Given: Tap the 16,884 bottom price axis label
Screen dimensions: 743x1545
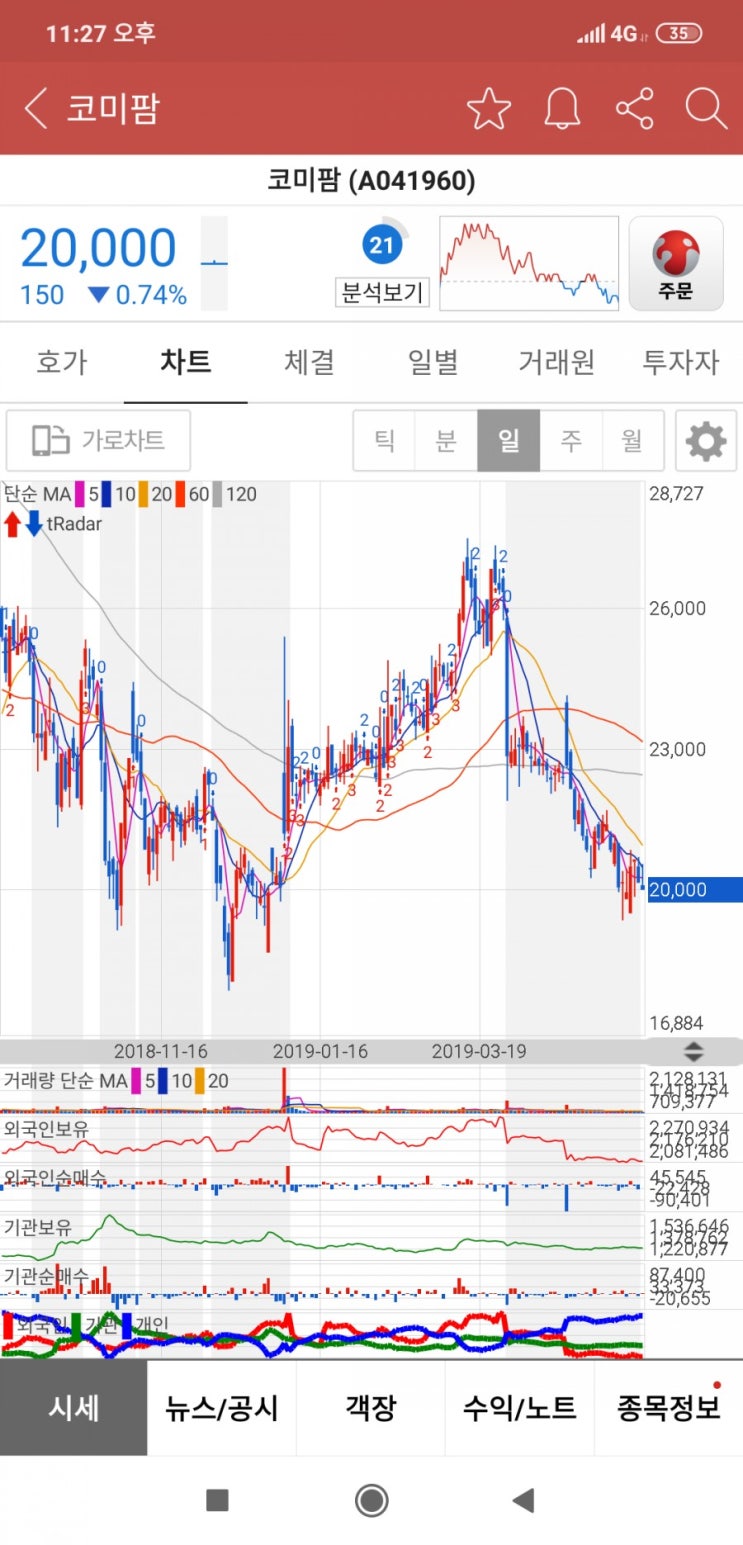Looking at the screenshot, I should [x=677, y=1023].
